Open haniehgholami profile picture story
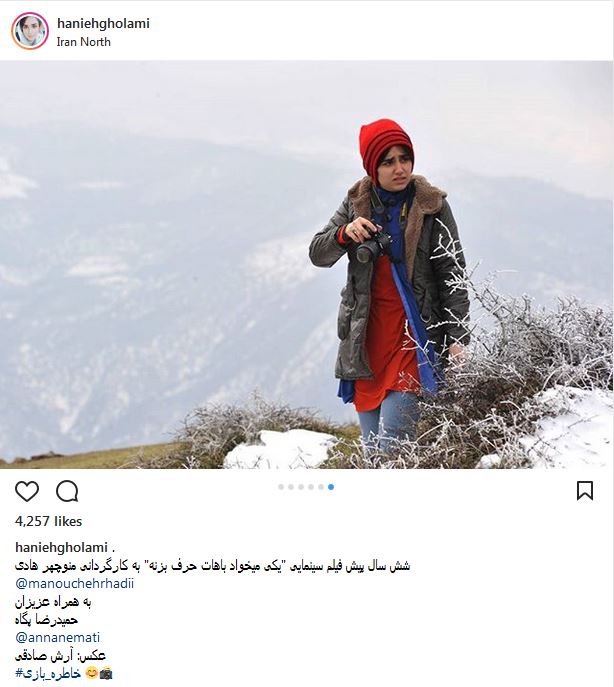Image resolution: width=614 pixels, height=687 pixels. click(x=30, y=31)
